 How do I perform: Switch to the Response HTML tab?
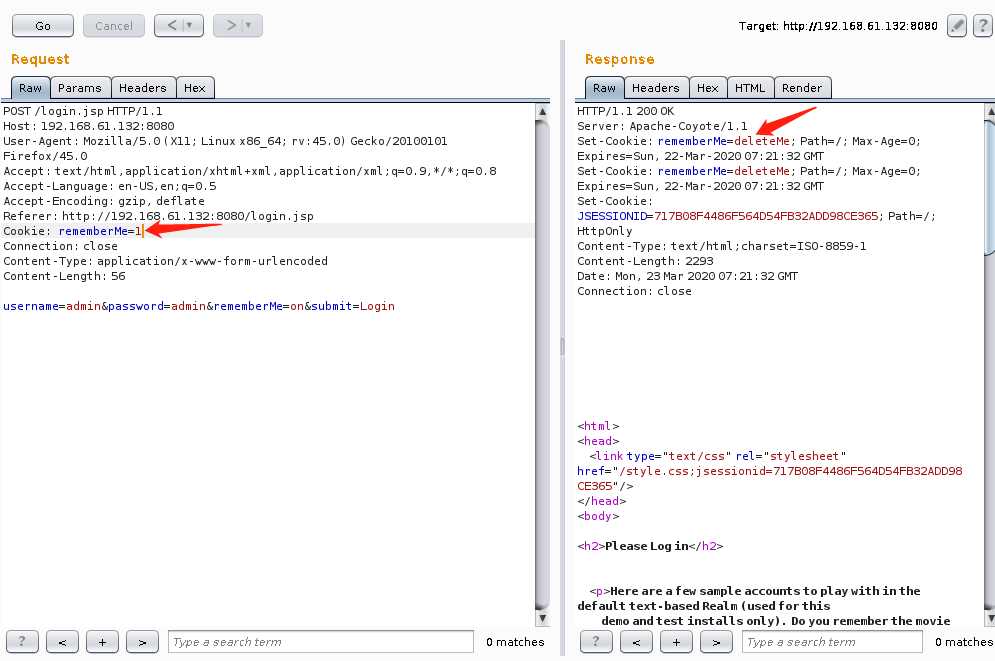(750, 88)
